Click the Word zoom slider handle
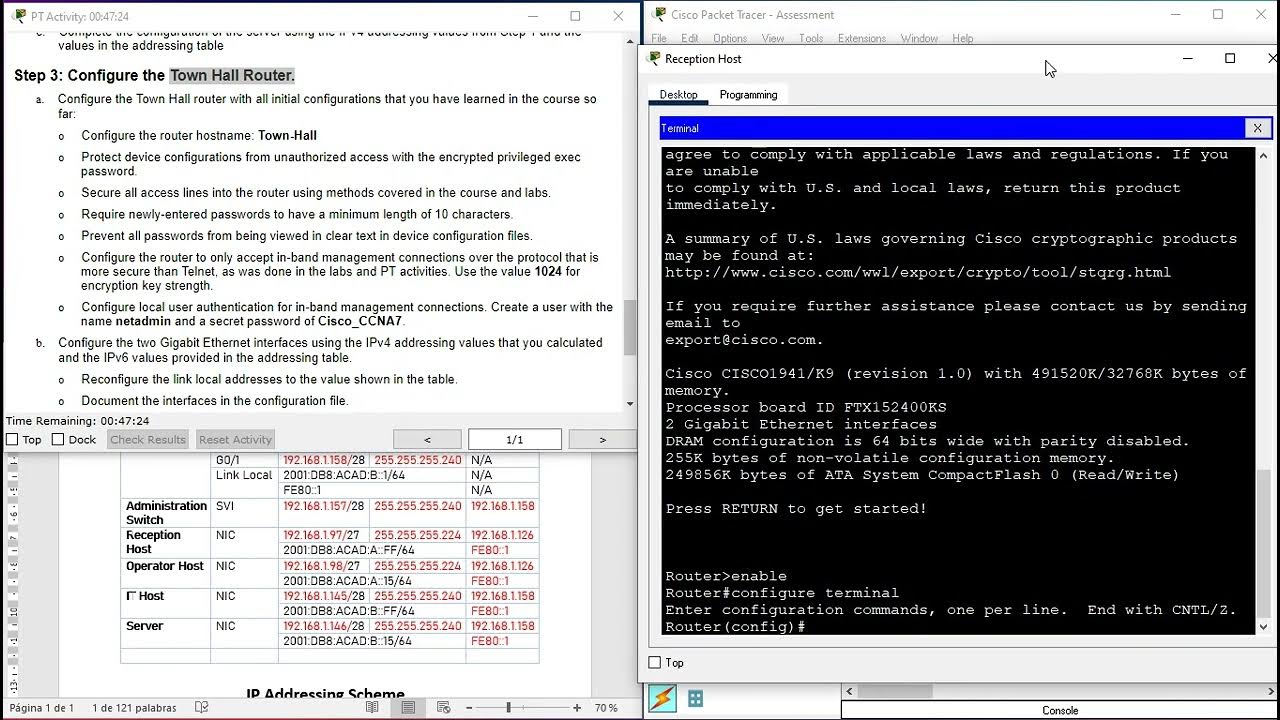The image size is (1280, 720). (508, 707)
